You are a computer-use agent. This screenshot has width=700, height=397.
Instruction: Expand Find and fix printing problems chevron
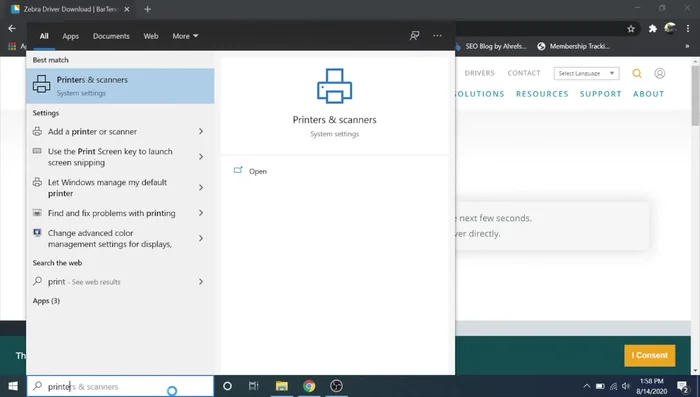[201, 213]
